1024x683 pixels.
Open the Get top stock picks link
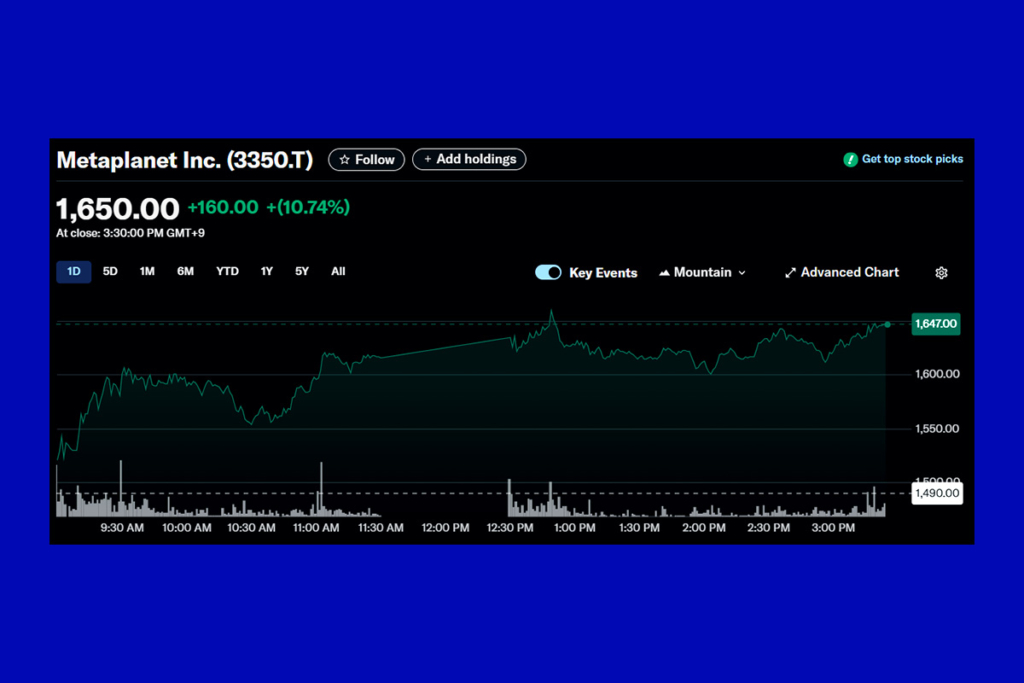click(x=912, y=159)
